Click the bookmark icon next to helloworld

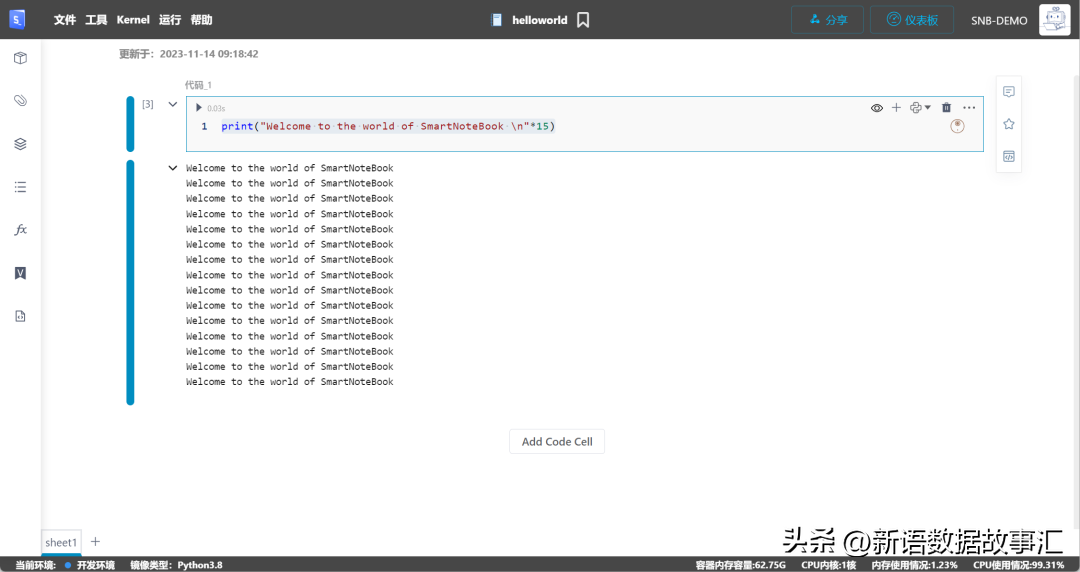(583, 20)
